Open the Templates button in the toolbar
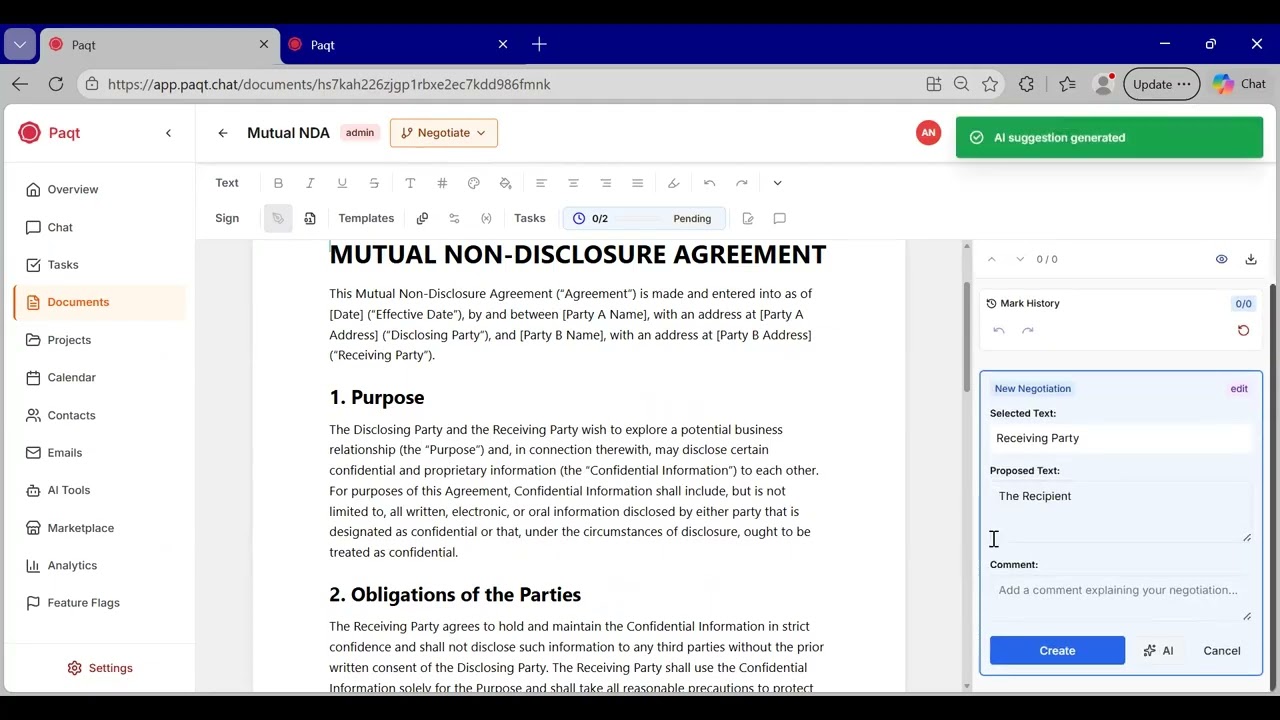The height and width of the screenshot is (720, 1280). tap(366, 218)
